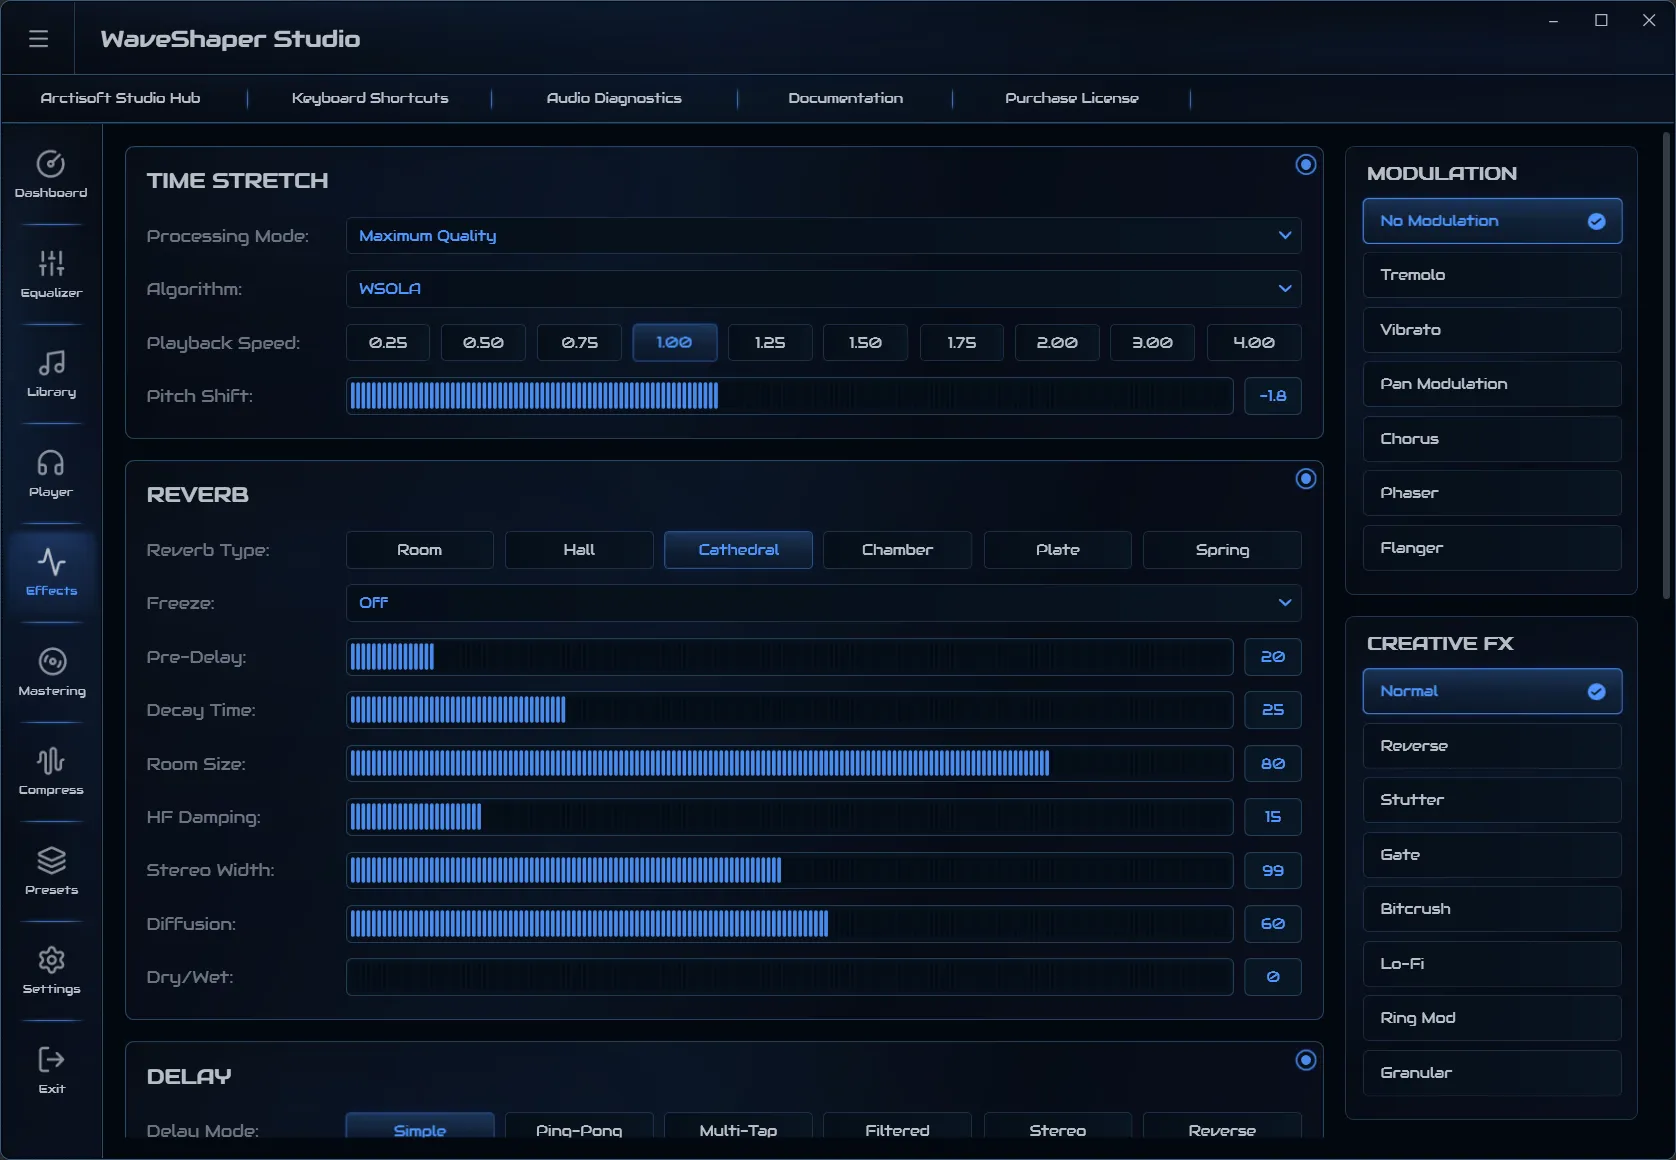Open the Algorithm WSOLA dropdown
Viewport: 1676px width, 1160px height.
[824, 289]
